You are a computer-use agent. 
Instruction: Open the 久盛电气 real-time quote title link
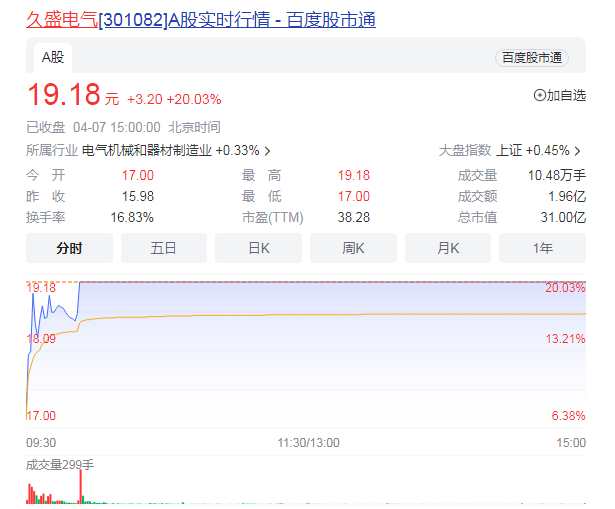pos(201,20)
